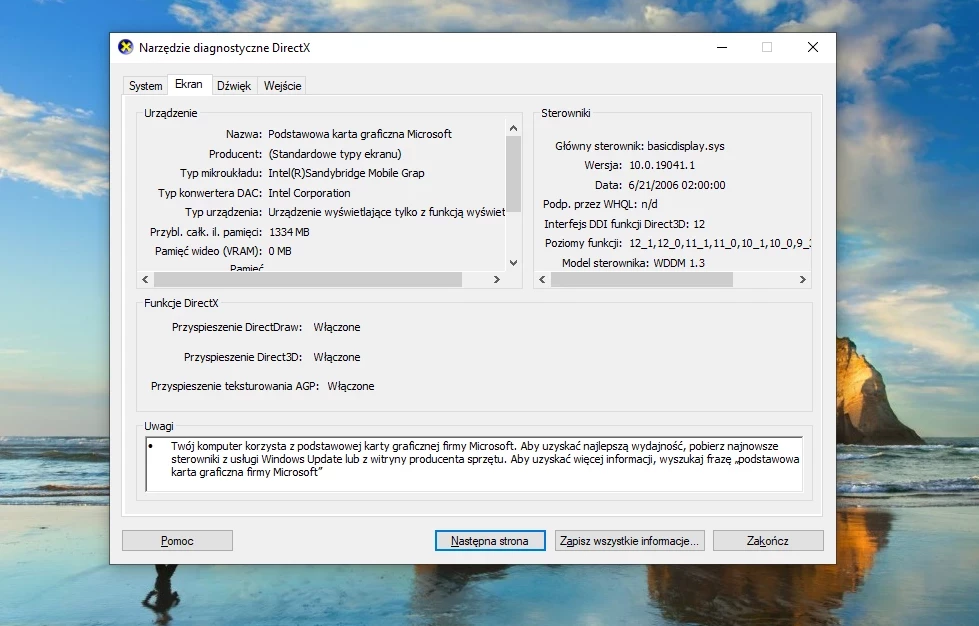Click down arrow of Urządzenie vertical scrollbar
Screen dimensions: 979x626
tap(513, 263)
